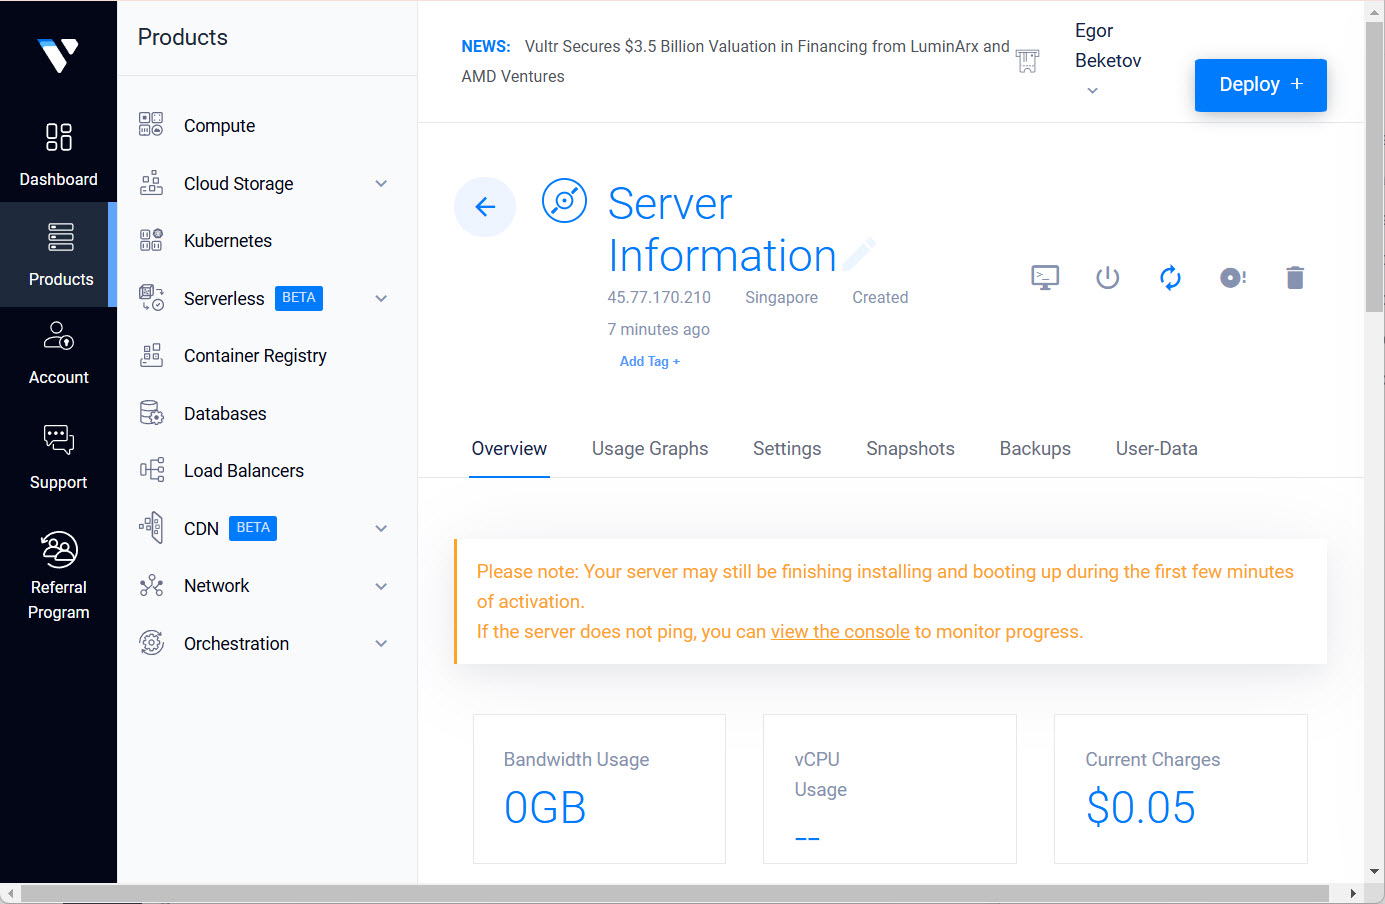
Task: Open the Referral Program icon
Action: click(59, 550)
